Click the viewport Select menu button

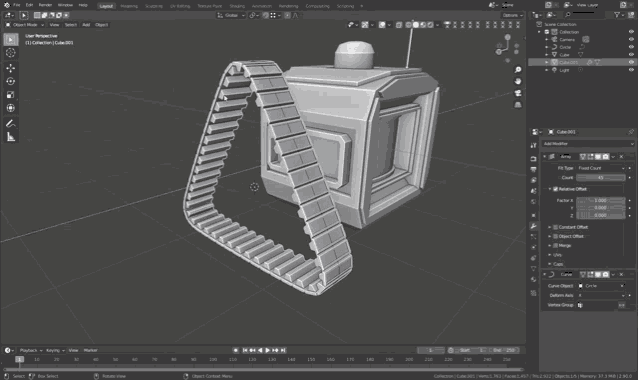coord(71,25)
